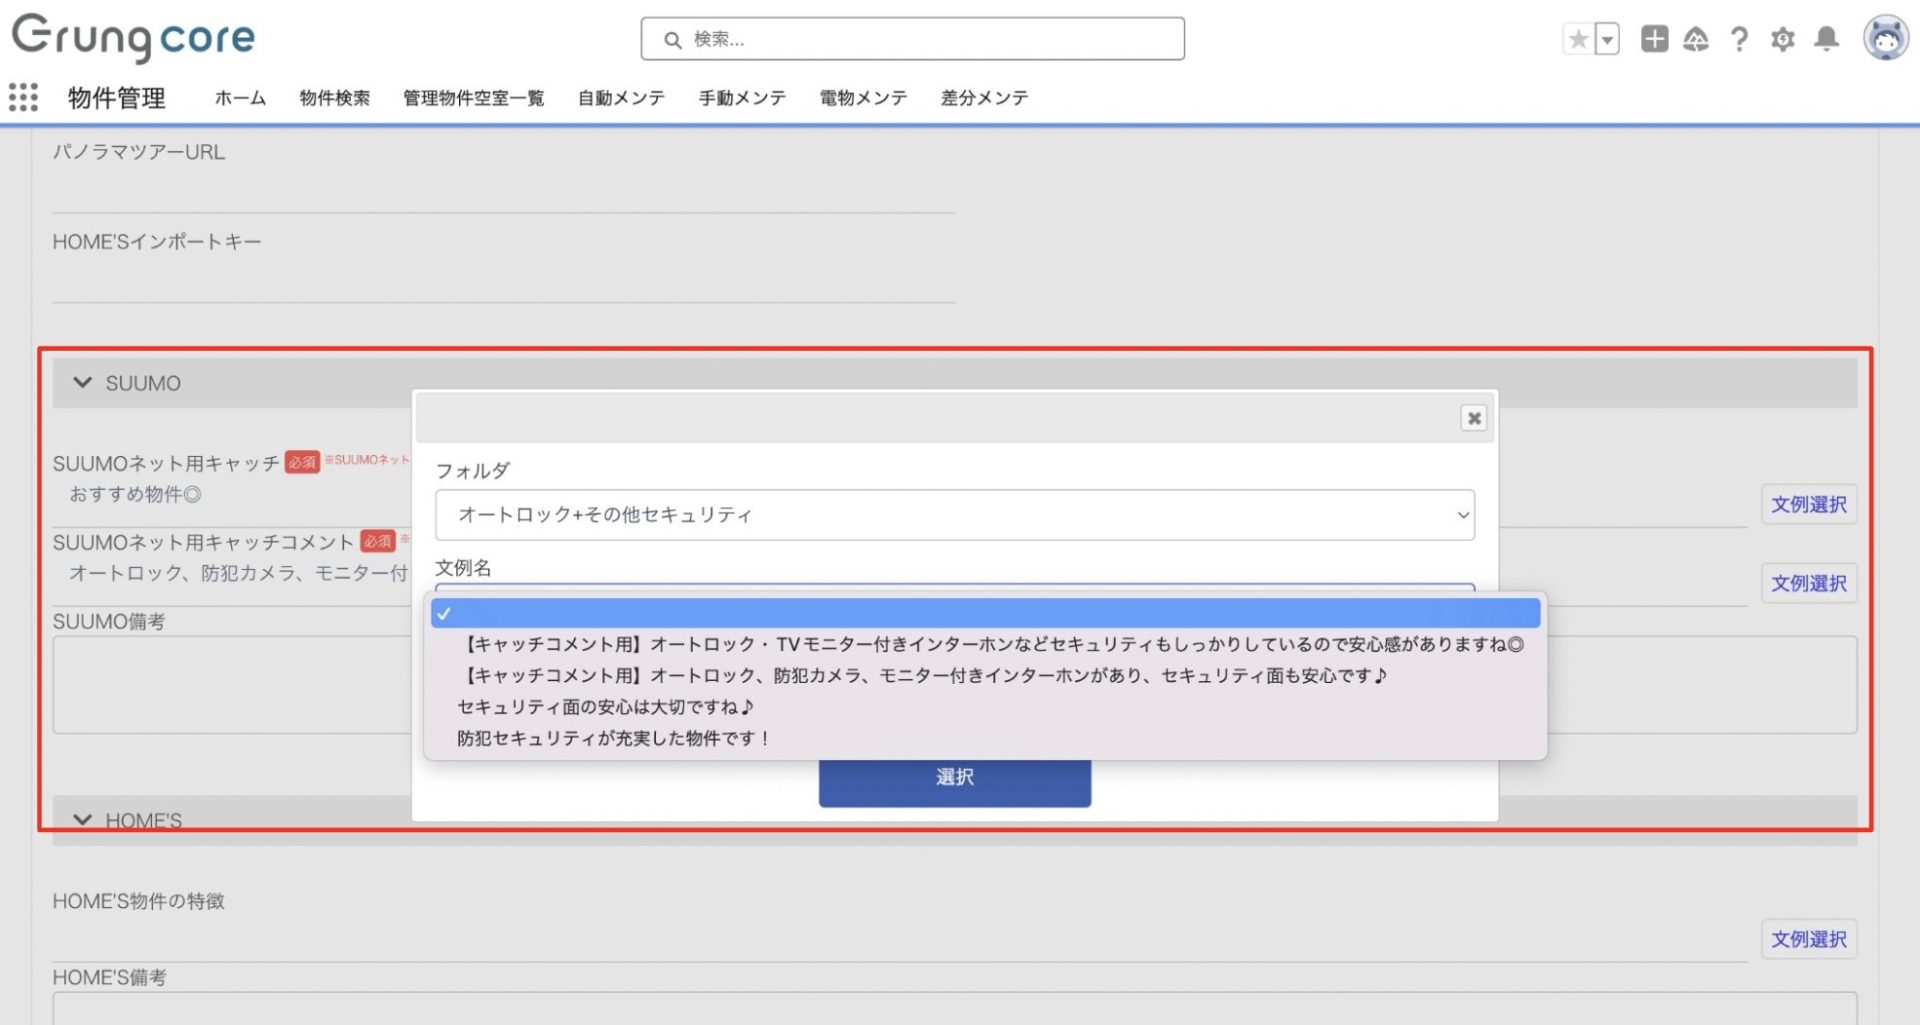Collapse the HOME'S section
Viewport: 1920px width, 1025px height.
tap(83, 820)
